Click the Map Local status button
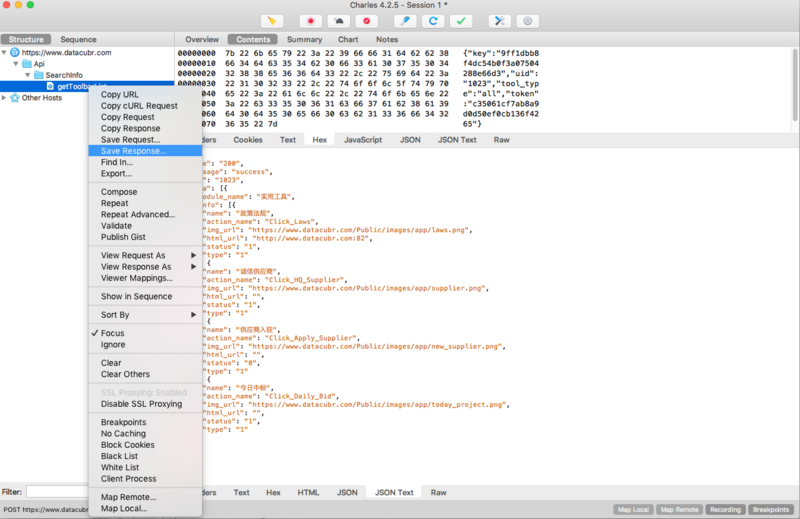This screenshot has height=519, width=800. point(633,509)
